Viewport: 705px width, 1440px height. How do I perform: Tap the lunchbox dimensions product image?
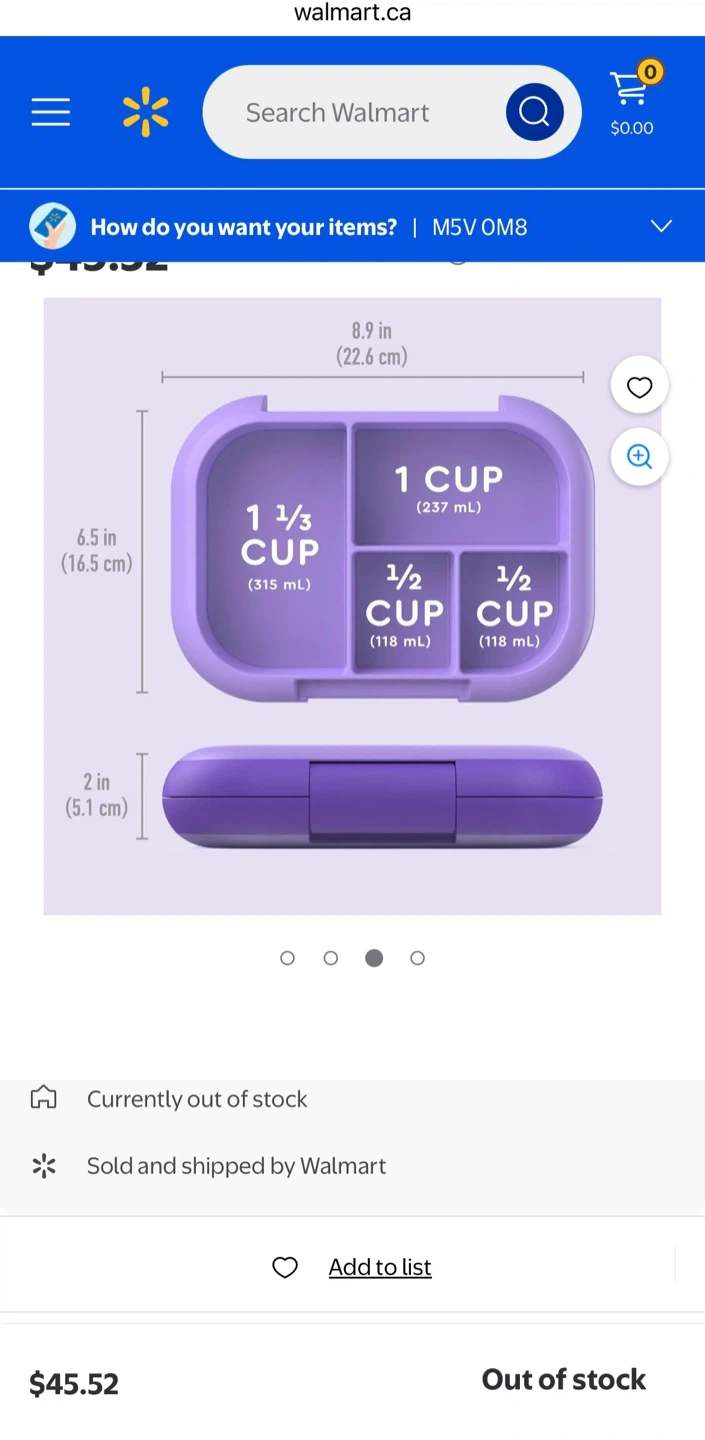[x=352, y=606]
